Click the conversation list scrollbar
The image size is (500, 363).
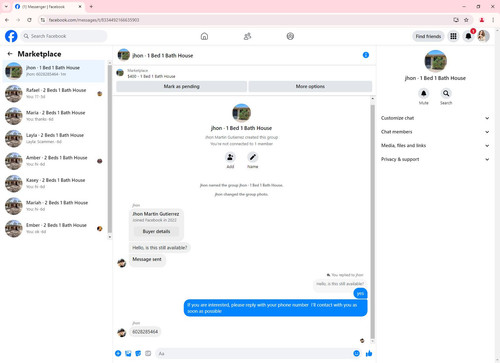[x=110, y=149]
